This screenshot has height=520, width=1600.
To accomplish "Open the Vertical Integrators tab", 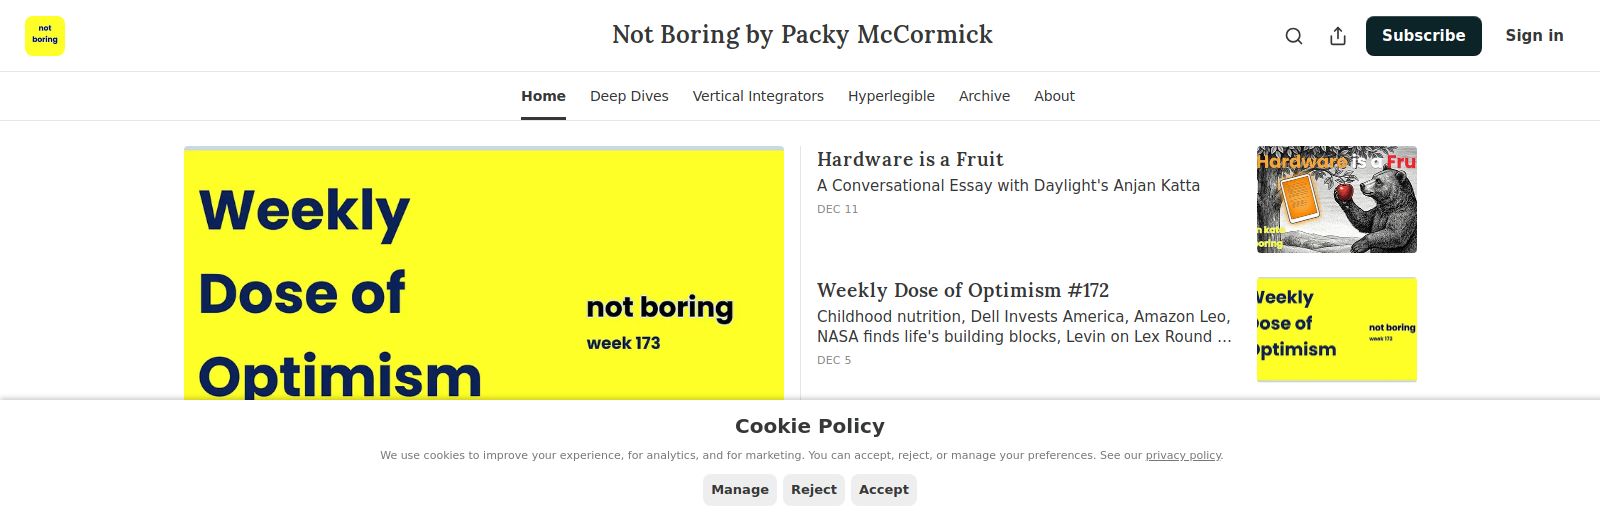I will 758,96.
